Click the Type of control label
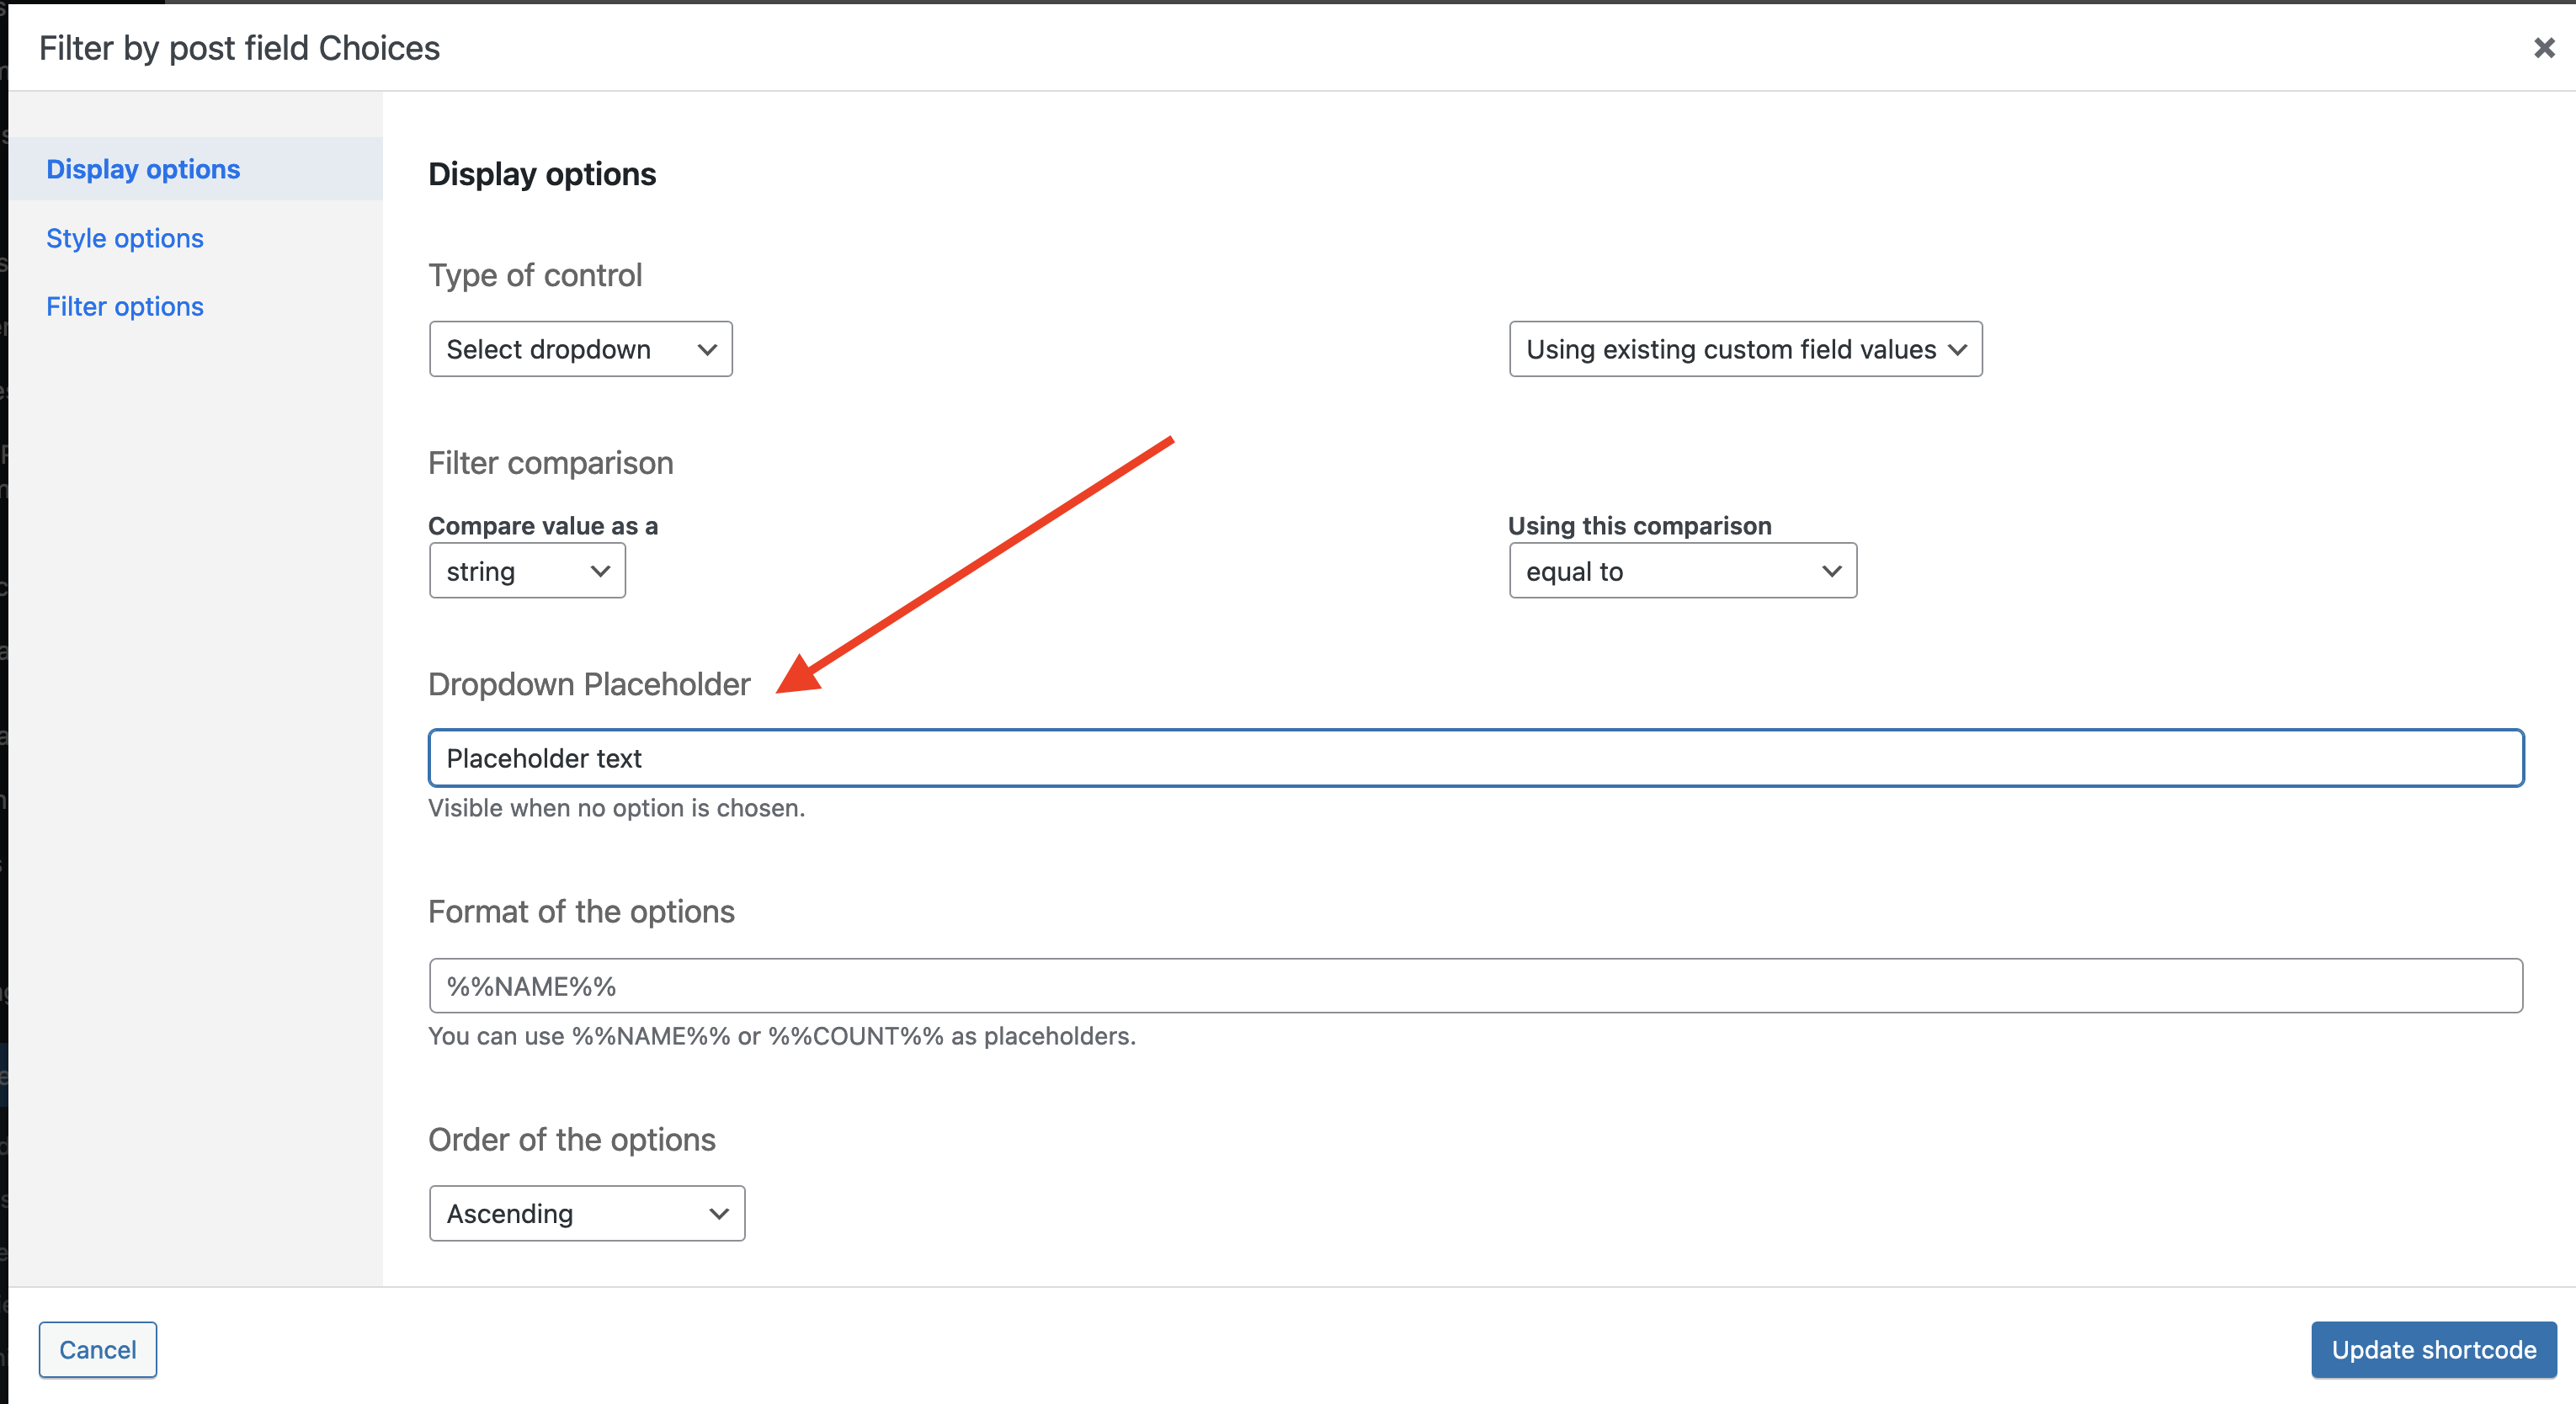Image resolution: width=2576 pixels, height=1404 pixels. click(x=535, y=275)
